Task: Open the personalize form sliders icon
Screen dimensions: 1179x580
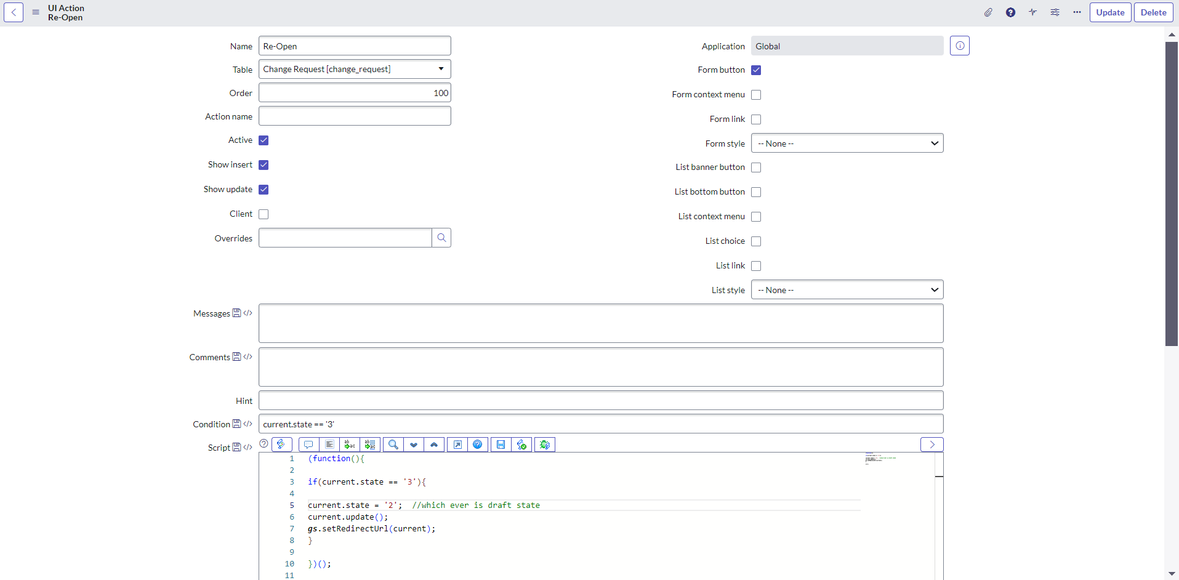Action: (x=1055, y=12)
